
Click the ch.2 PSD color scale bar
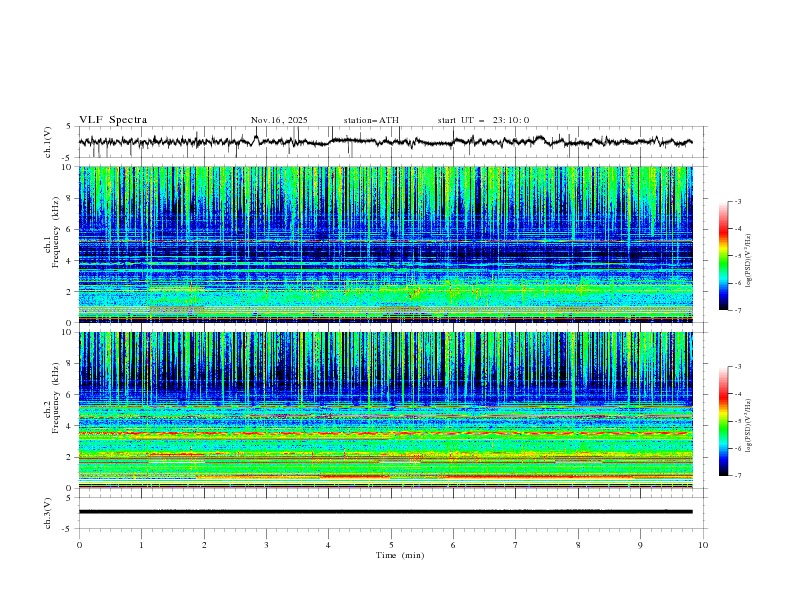tap(723, 421)
